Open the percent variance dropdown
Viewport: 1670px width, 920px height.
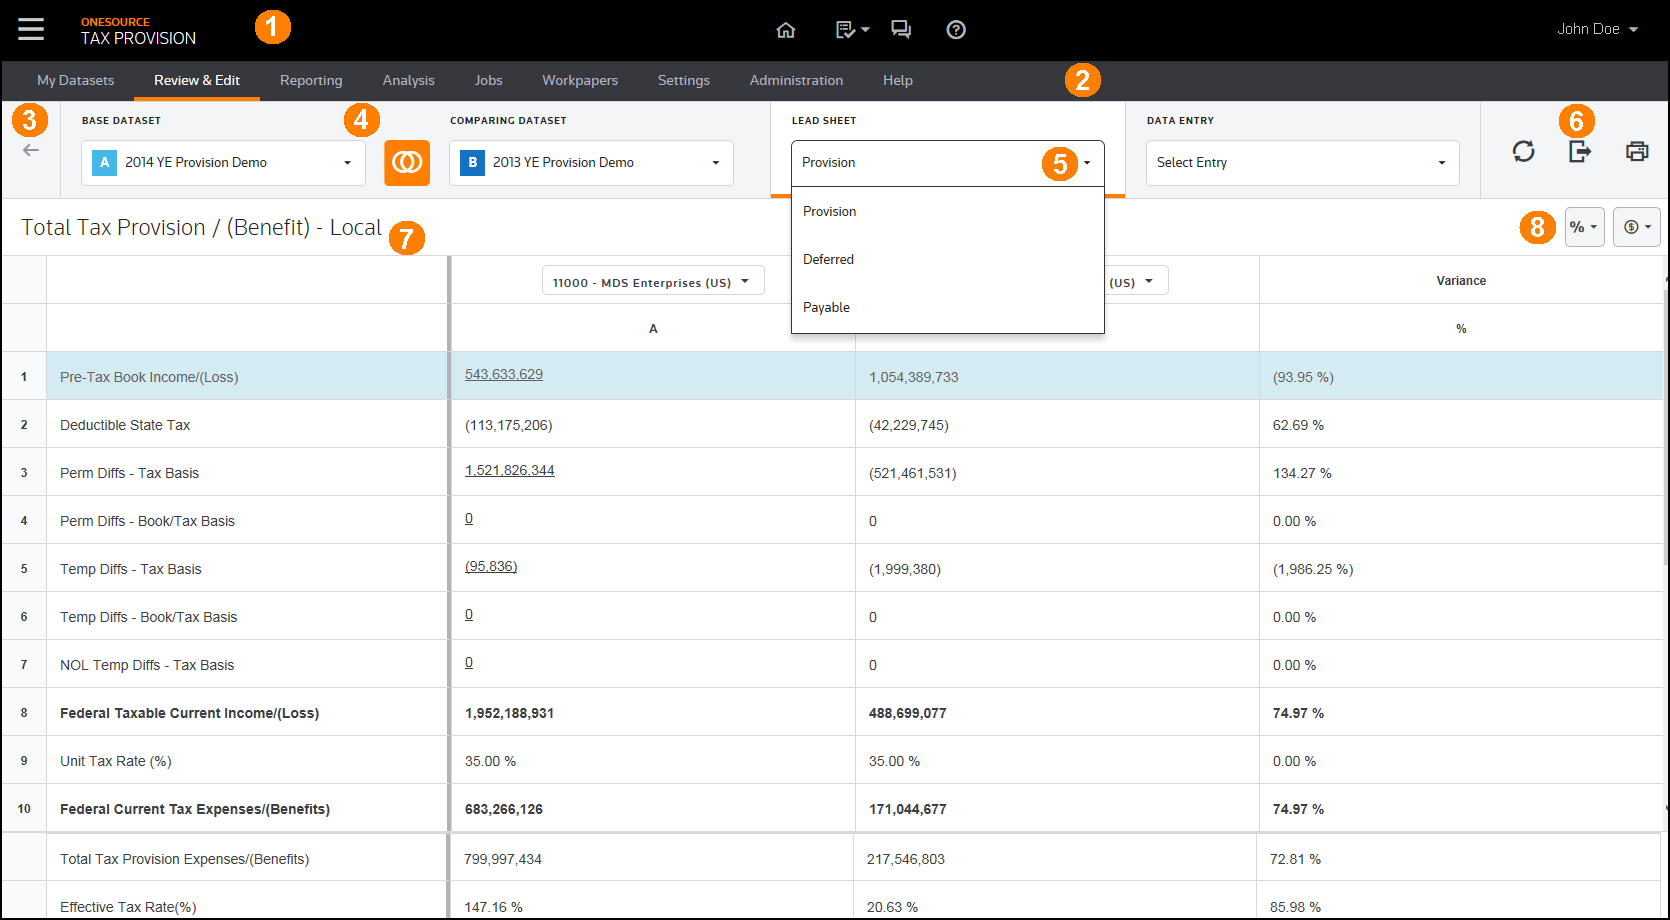(x=1585, y=227)
